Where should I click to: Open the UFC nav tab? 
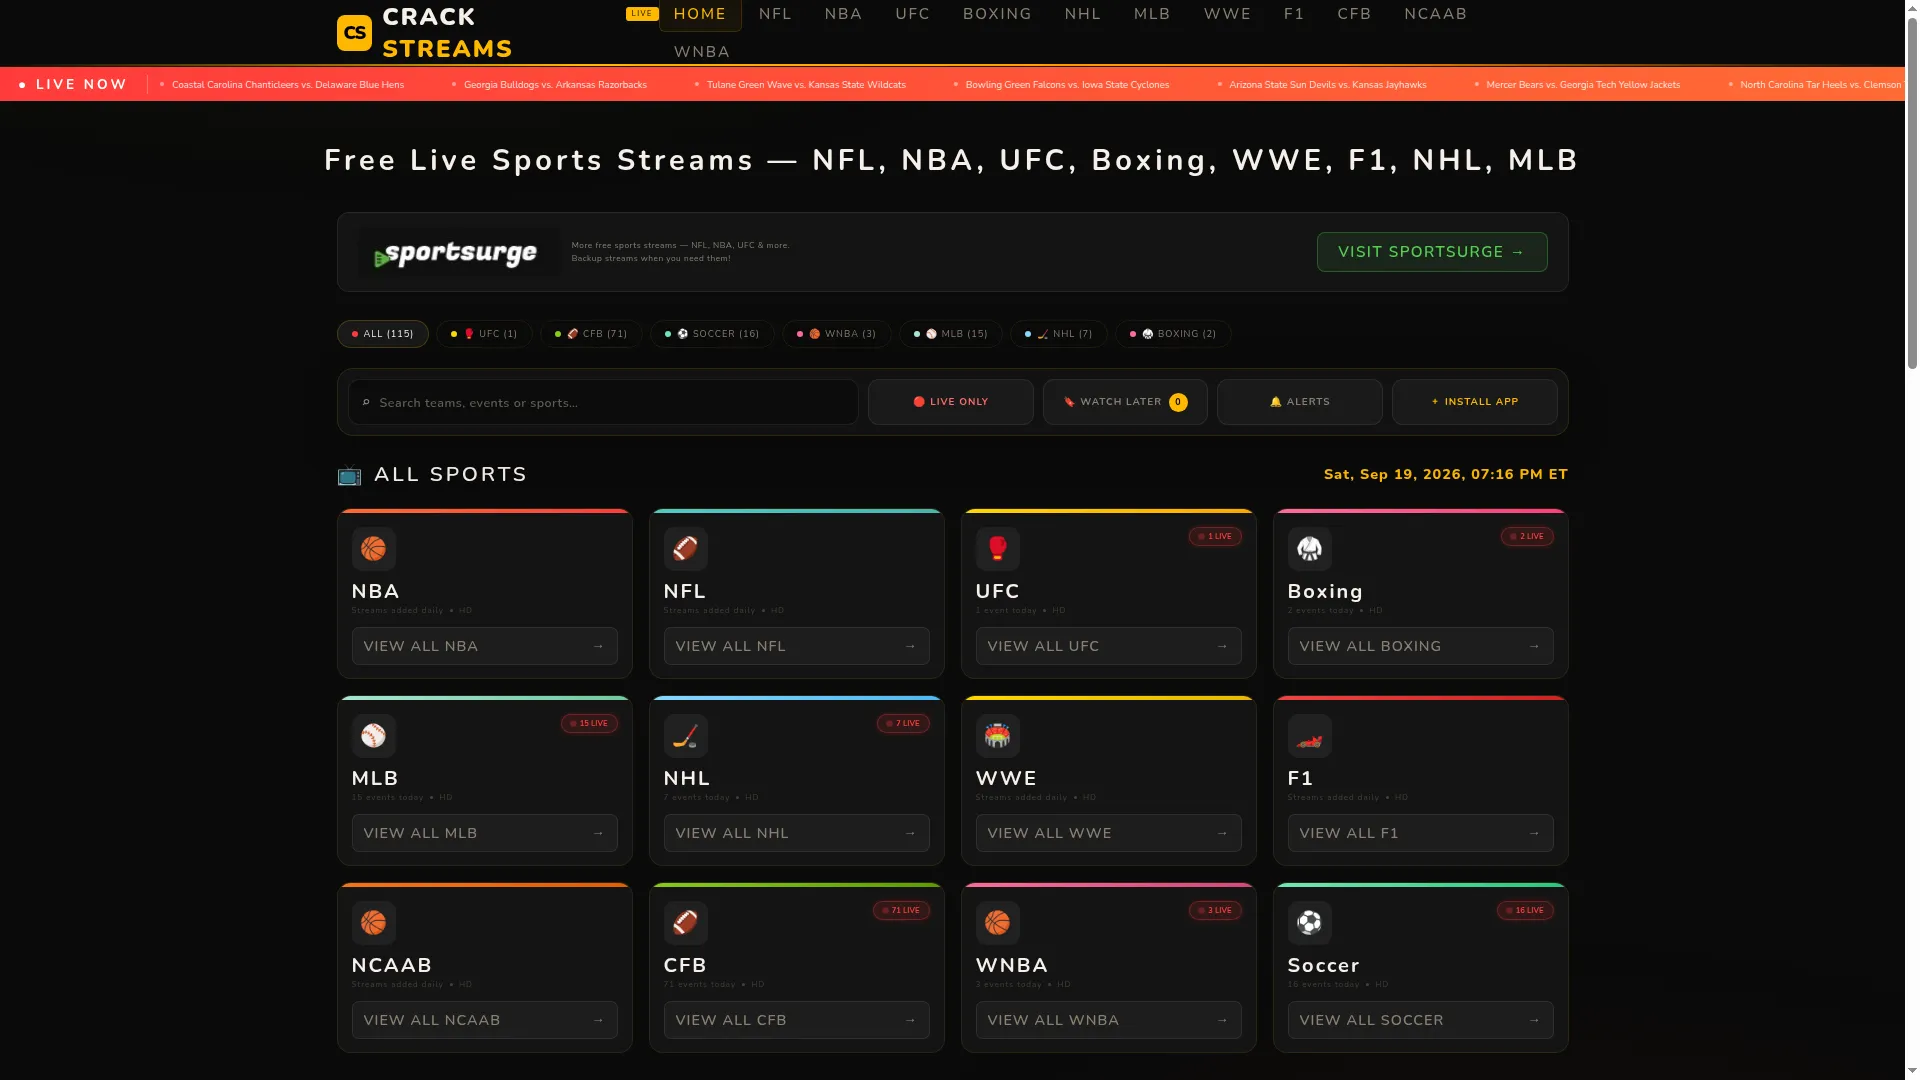tap(913, 14)
